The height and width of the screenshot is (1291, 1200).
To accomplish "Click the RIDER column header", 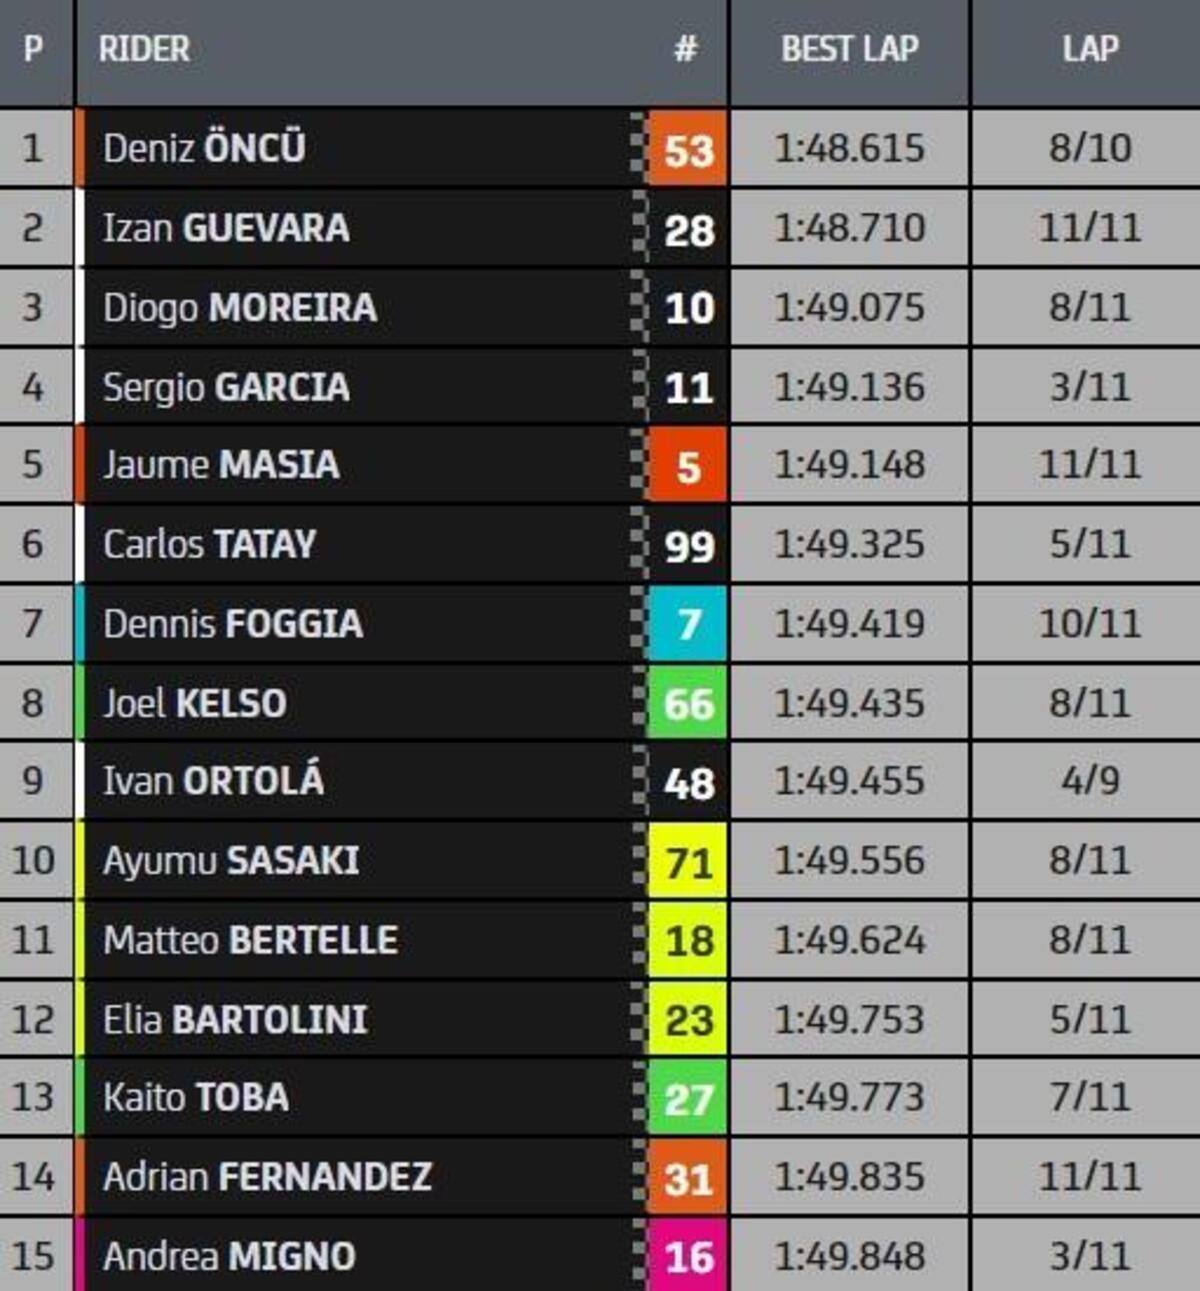I will [145, 49].
